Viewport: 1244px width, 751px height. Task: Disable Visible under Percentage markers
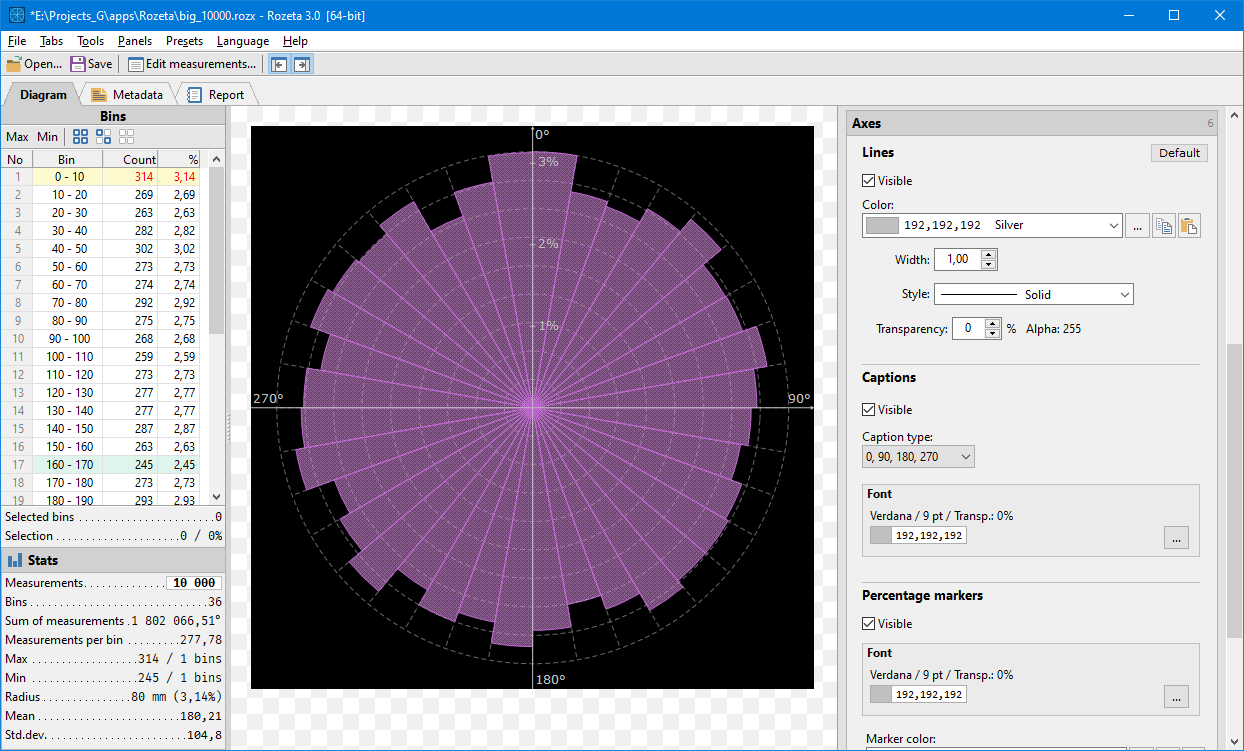pyautogui.click(x=869, y=624)
